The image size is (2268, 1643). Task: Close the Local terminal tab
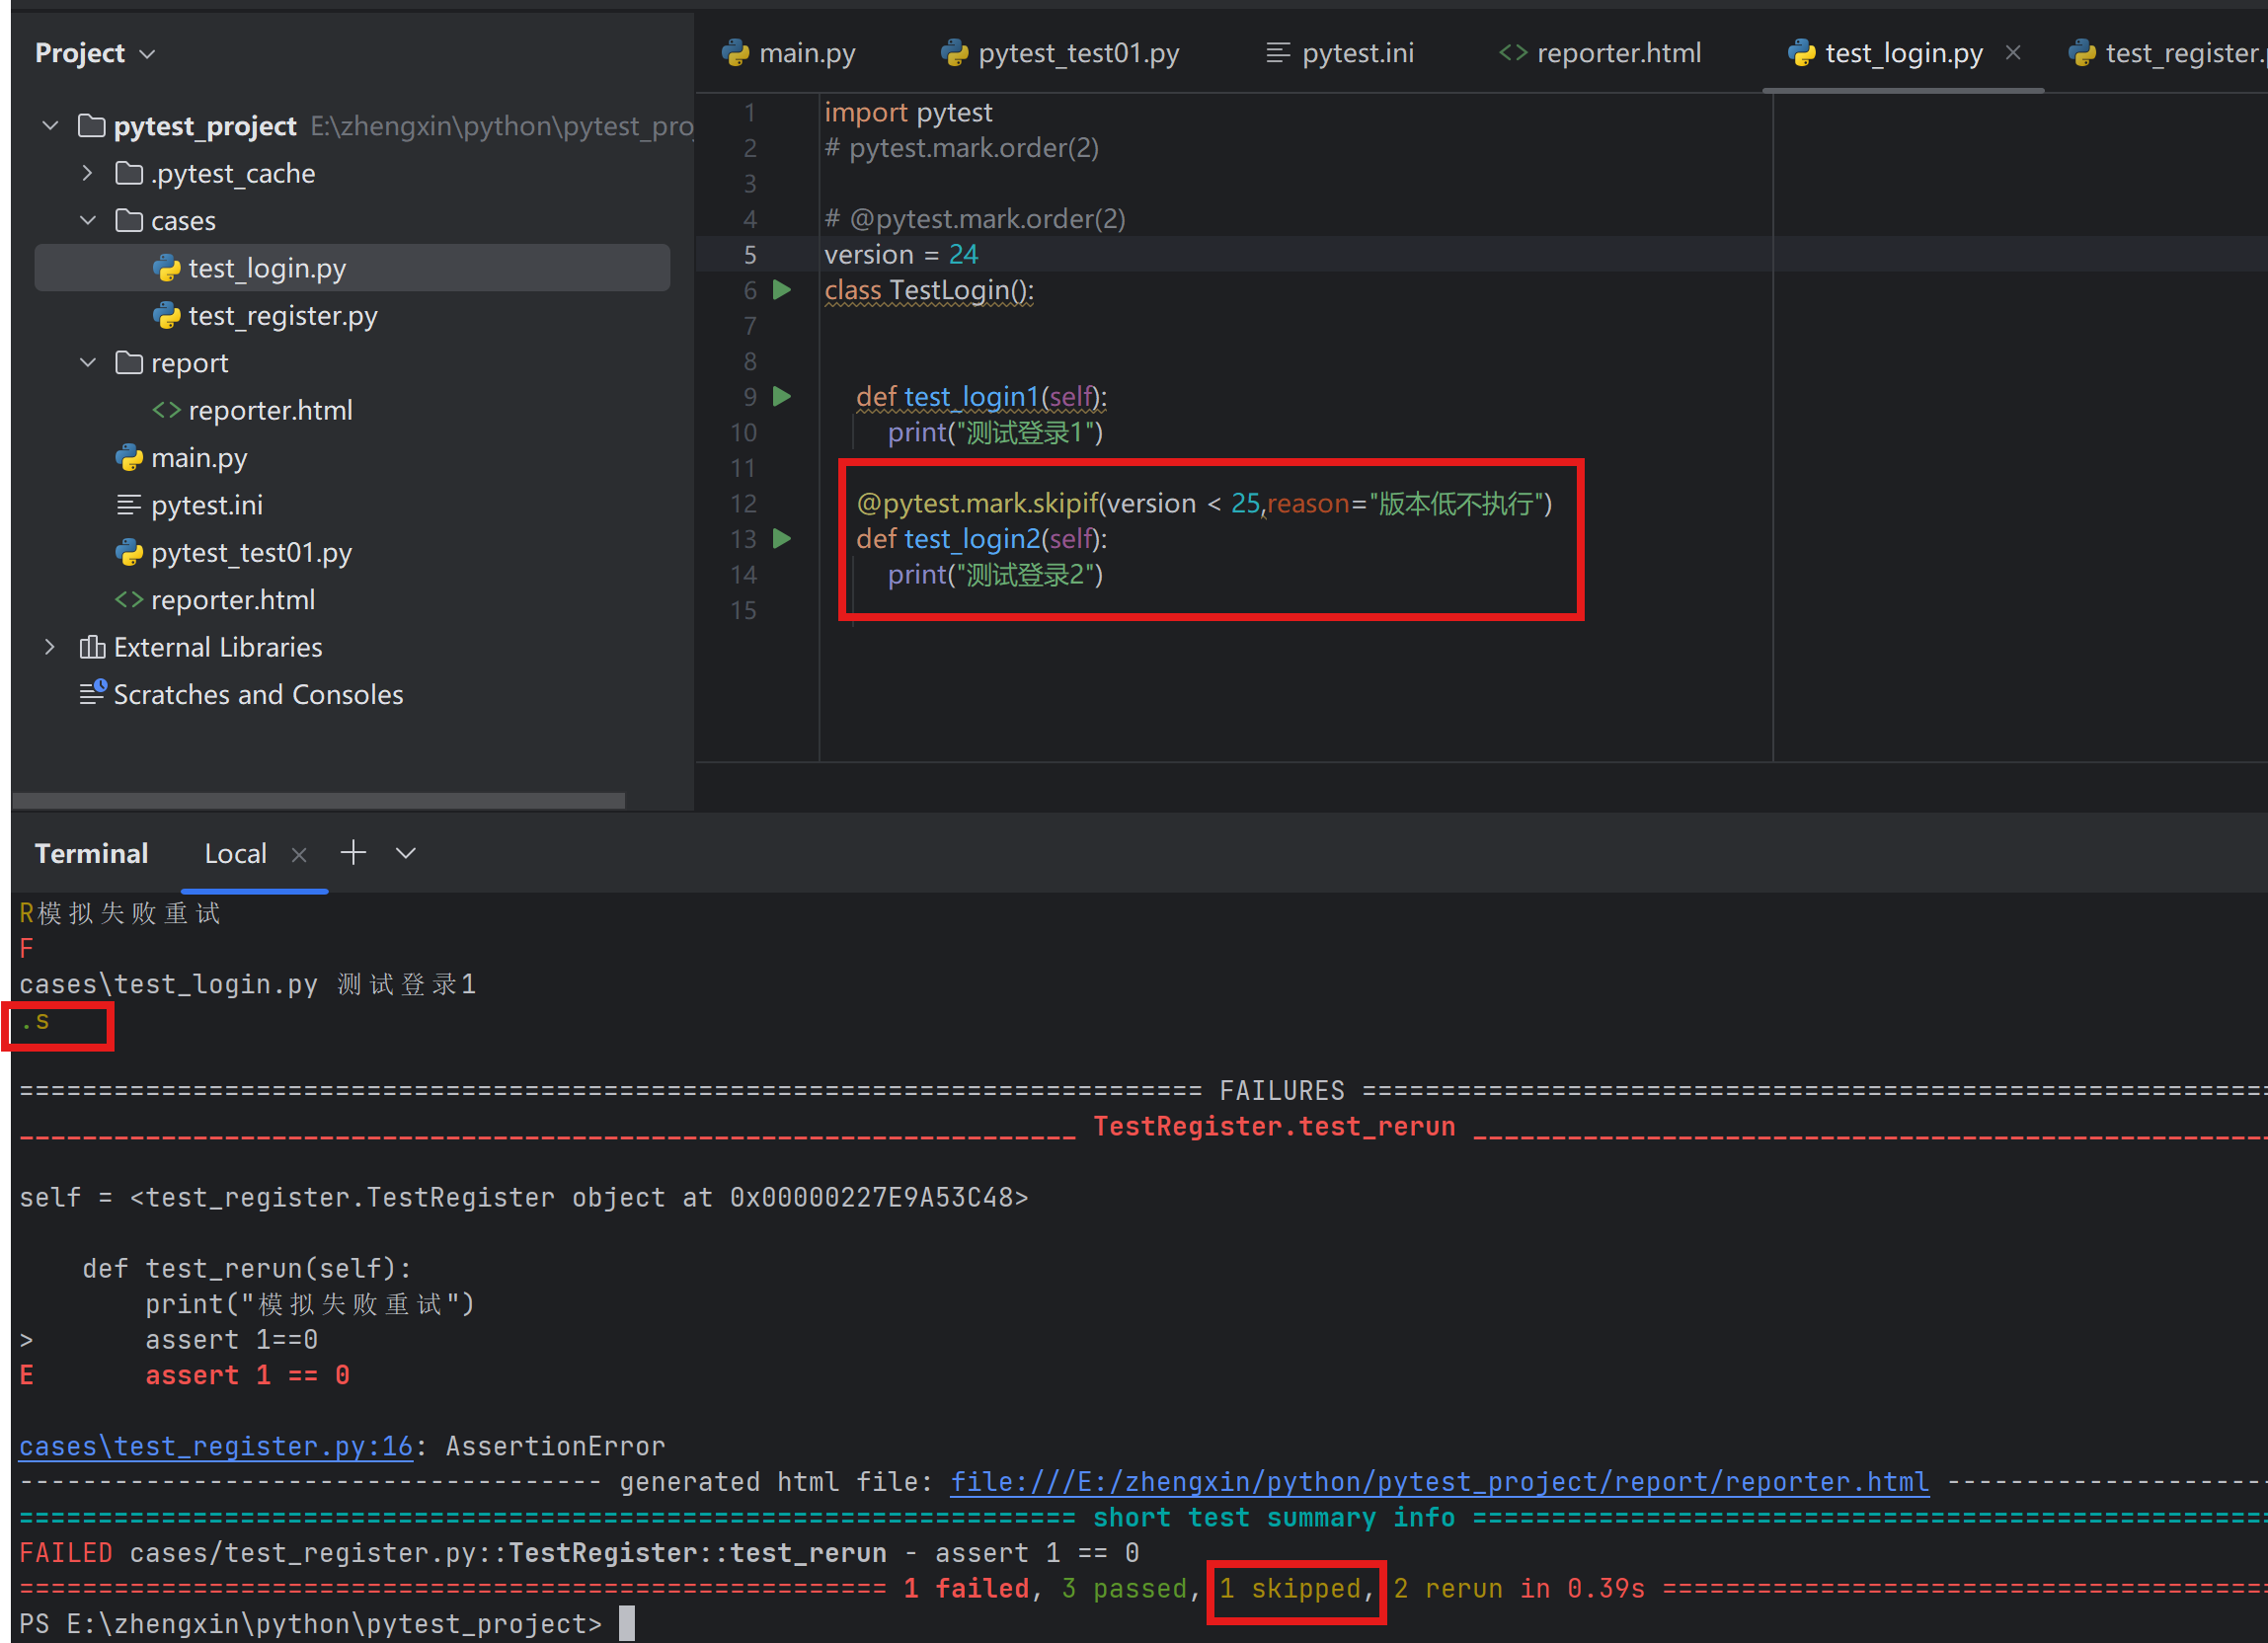click(x=299, y=854)
